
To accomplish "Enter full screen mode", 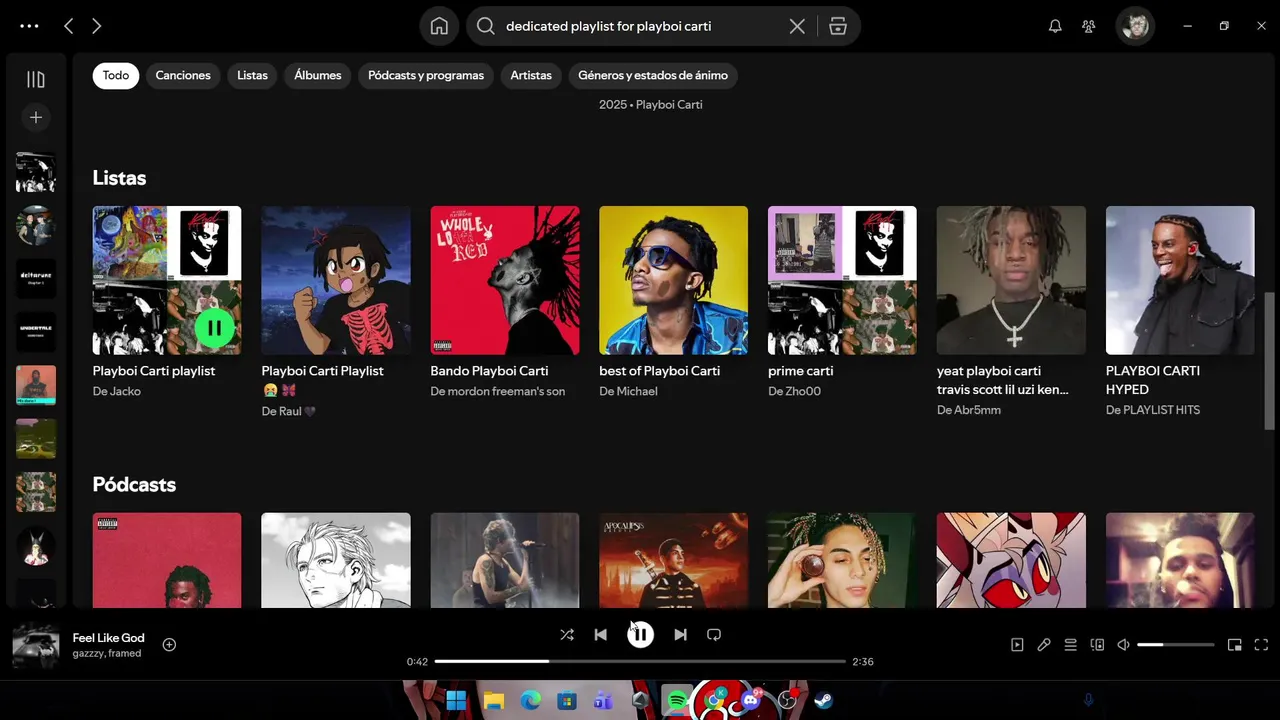I will coord(1261,645).
